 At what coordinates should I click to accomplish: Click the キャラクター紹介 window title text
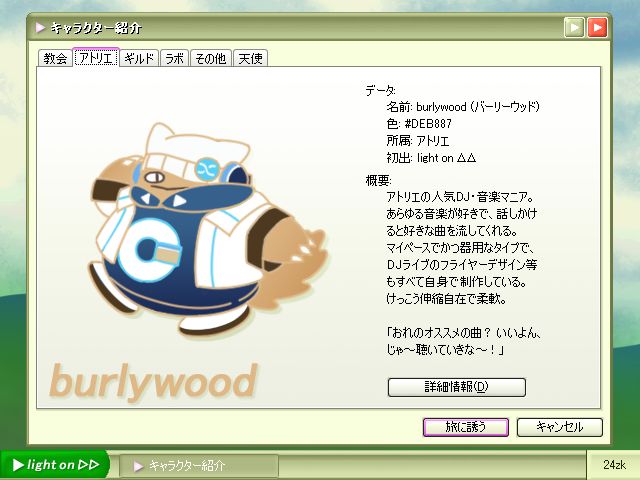click(96, 28)
